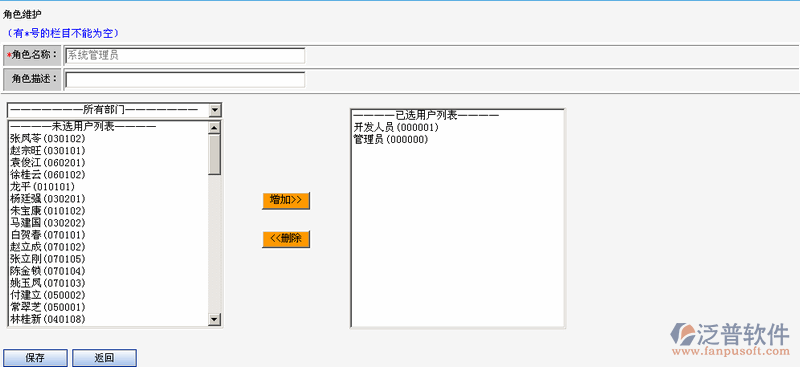This screenshot has height=367, width=800.
Task: Click the unselected user list scroll-down arrow
Action: click(x=215, y=320)
